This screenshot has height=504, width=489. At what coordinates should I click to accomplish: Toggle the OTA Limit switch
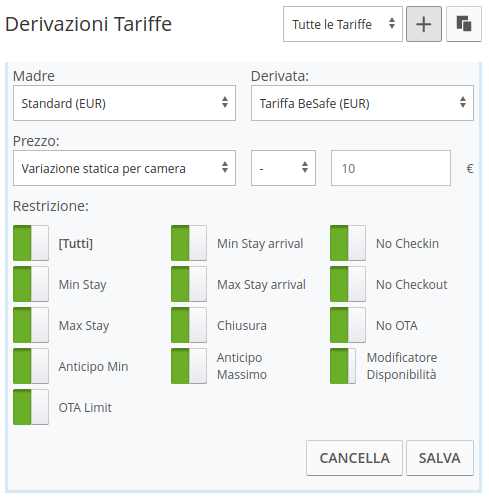tap(31, 407)
